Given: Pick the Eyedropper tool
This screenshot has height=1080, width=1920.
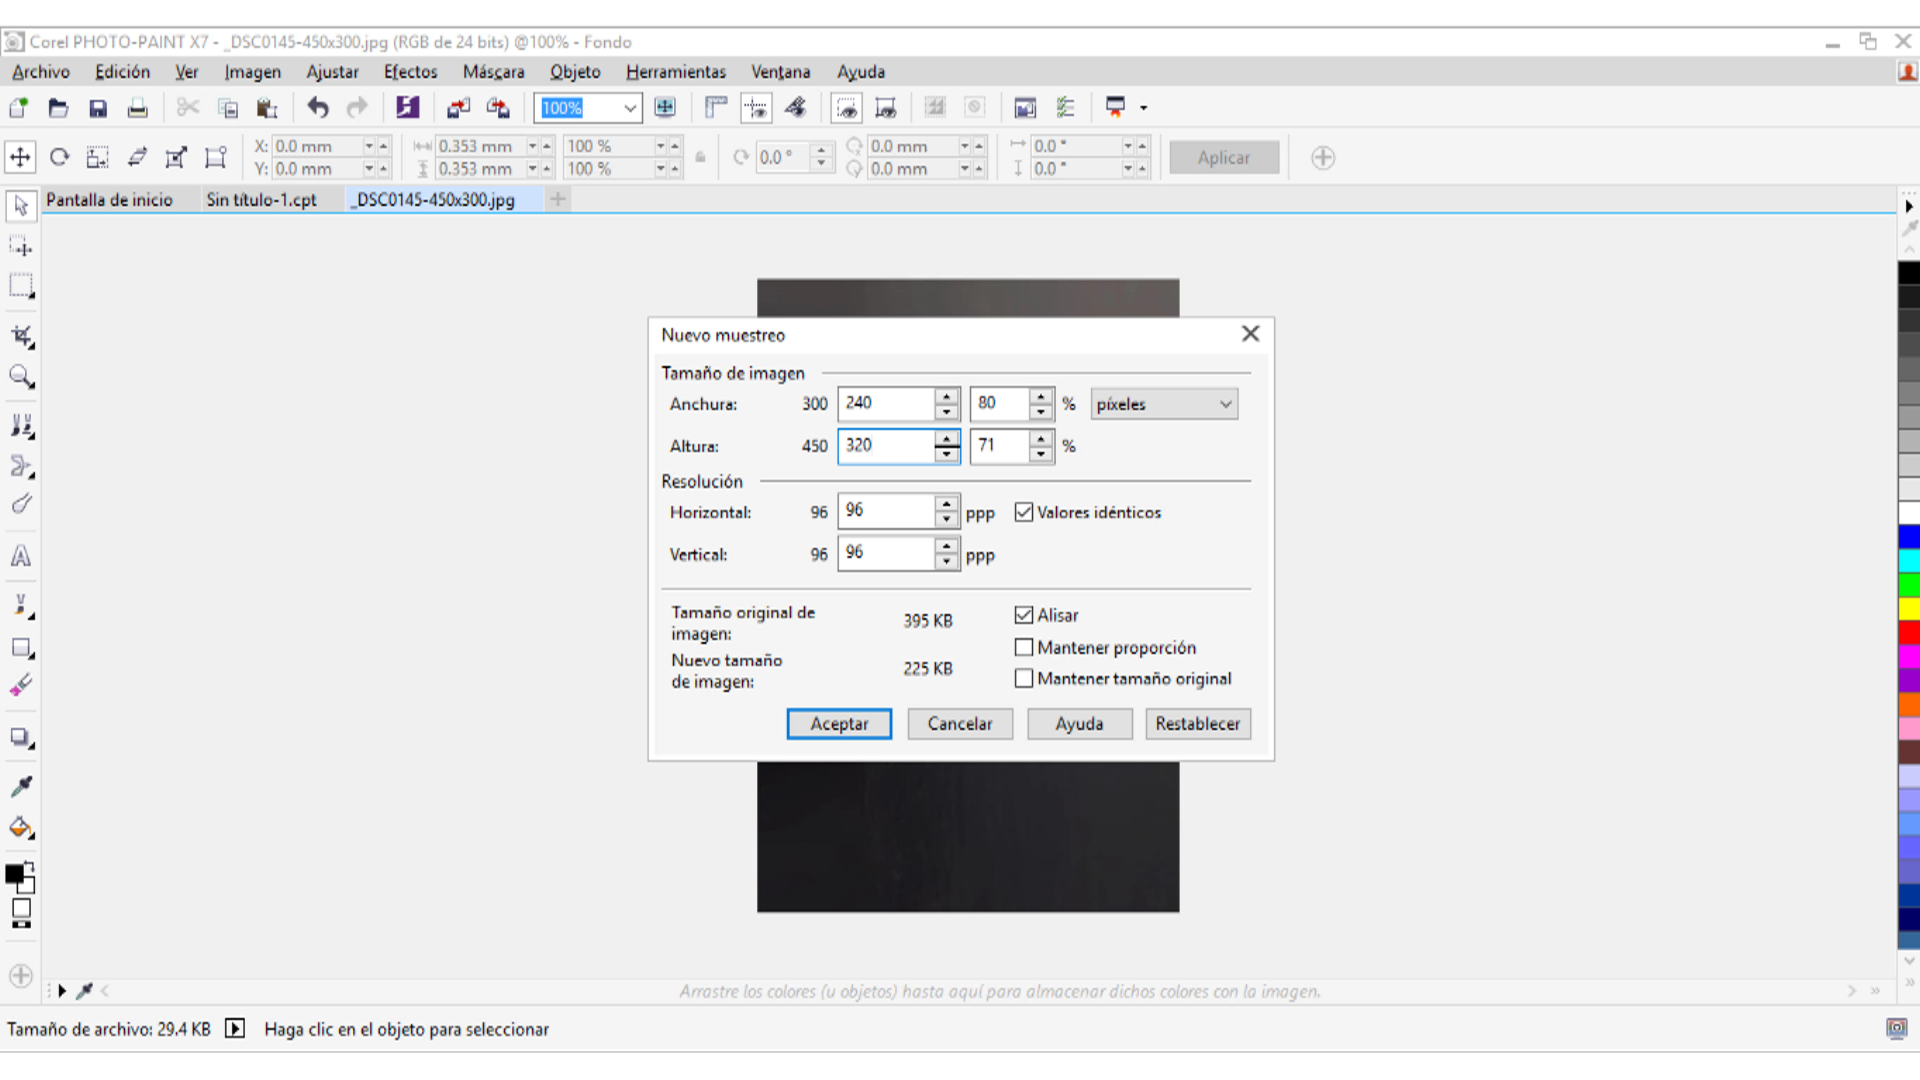Looking at the screenshot, I should [x=21, y=786].
